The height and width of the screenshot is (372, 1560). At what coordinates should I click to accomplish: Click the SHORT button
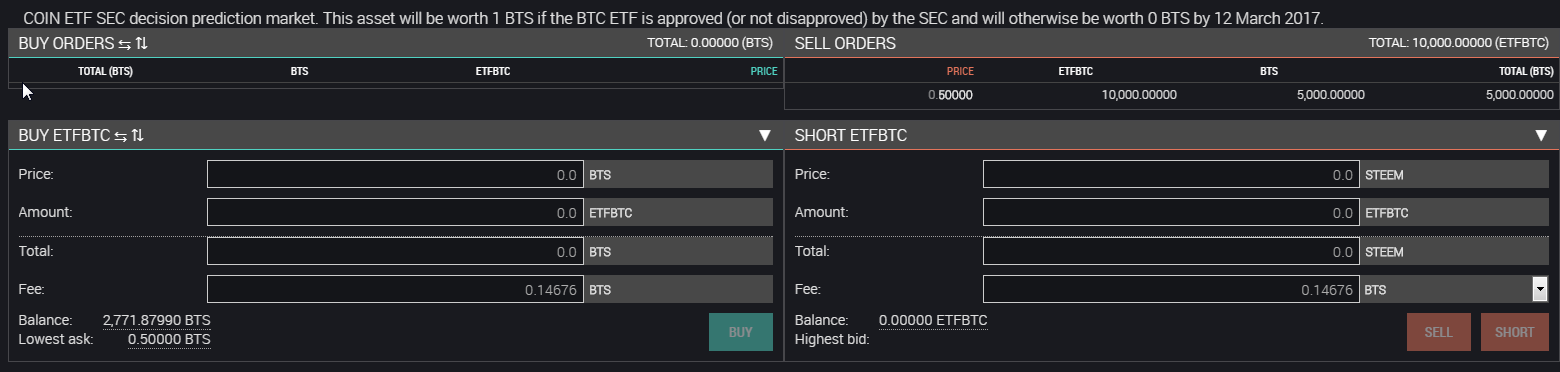click(x=1514, y=332)
